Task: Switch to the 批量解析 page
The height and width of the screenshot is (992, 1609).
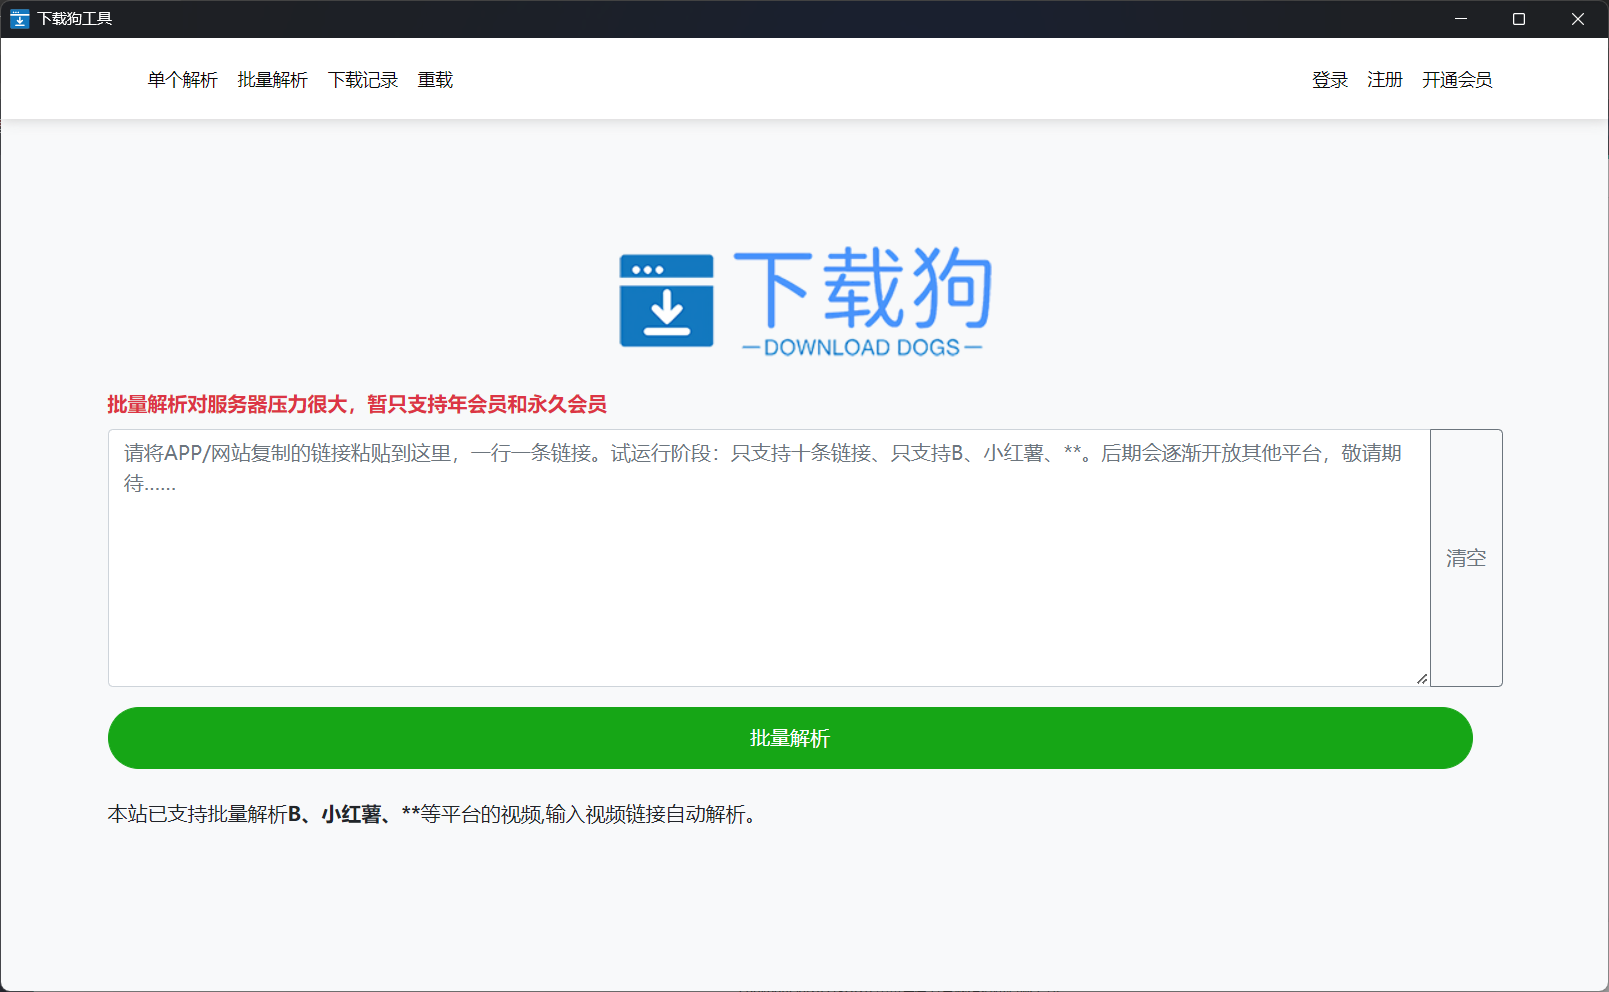Action: 271,79
